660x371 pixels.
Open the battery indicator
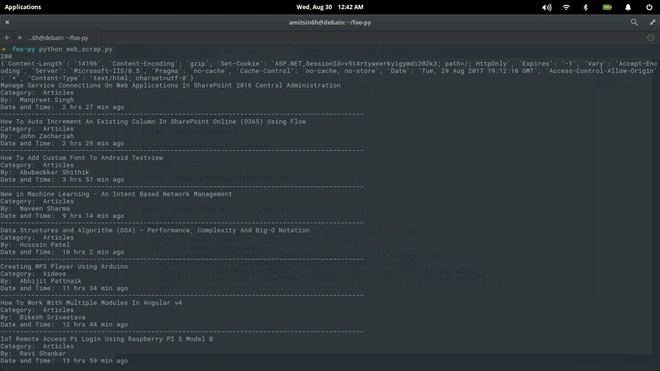pos(607,7)
